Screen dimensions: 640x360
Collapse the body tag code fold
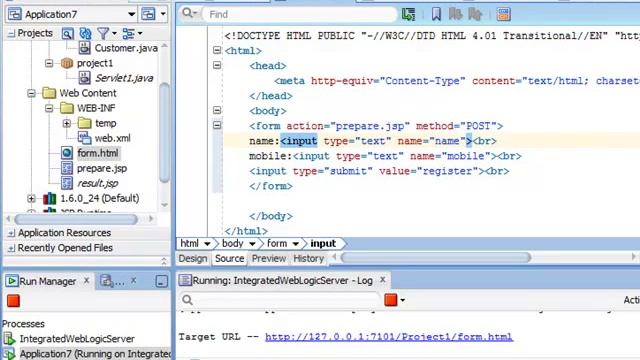pos(217,110)
